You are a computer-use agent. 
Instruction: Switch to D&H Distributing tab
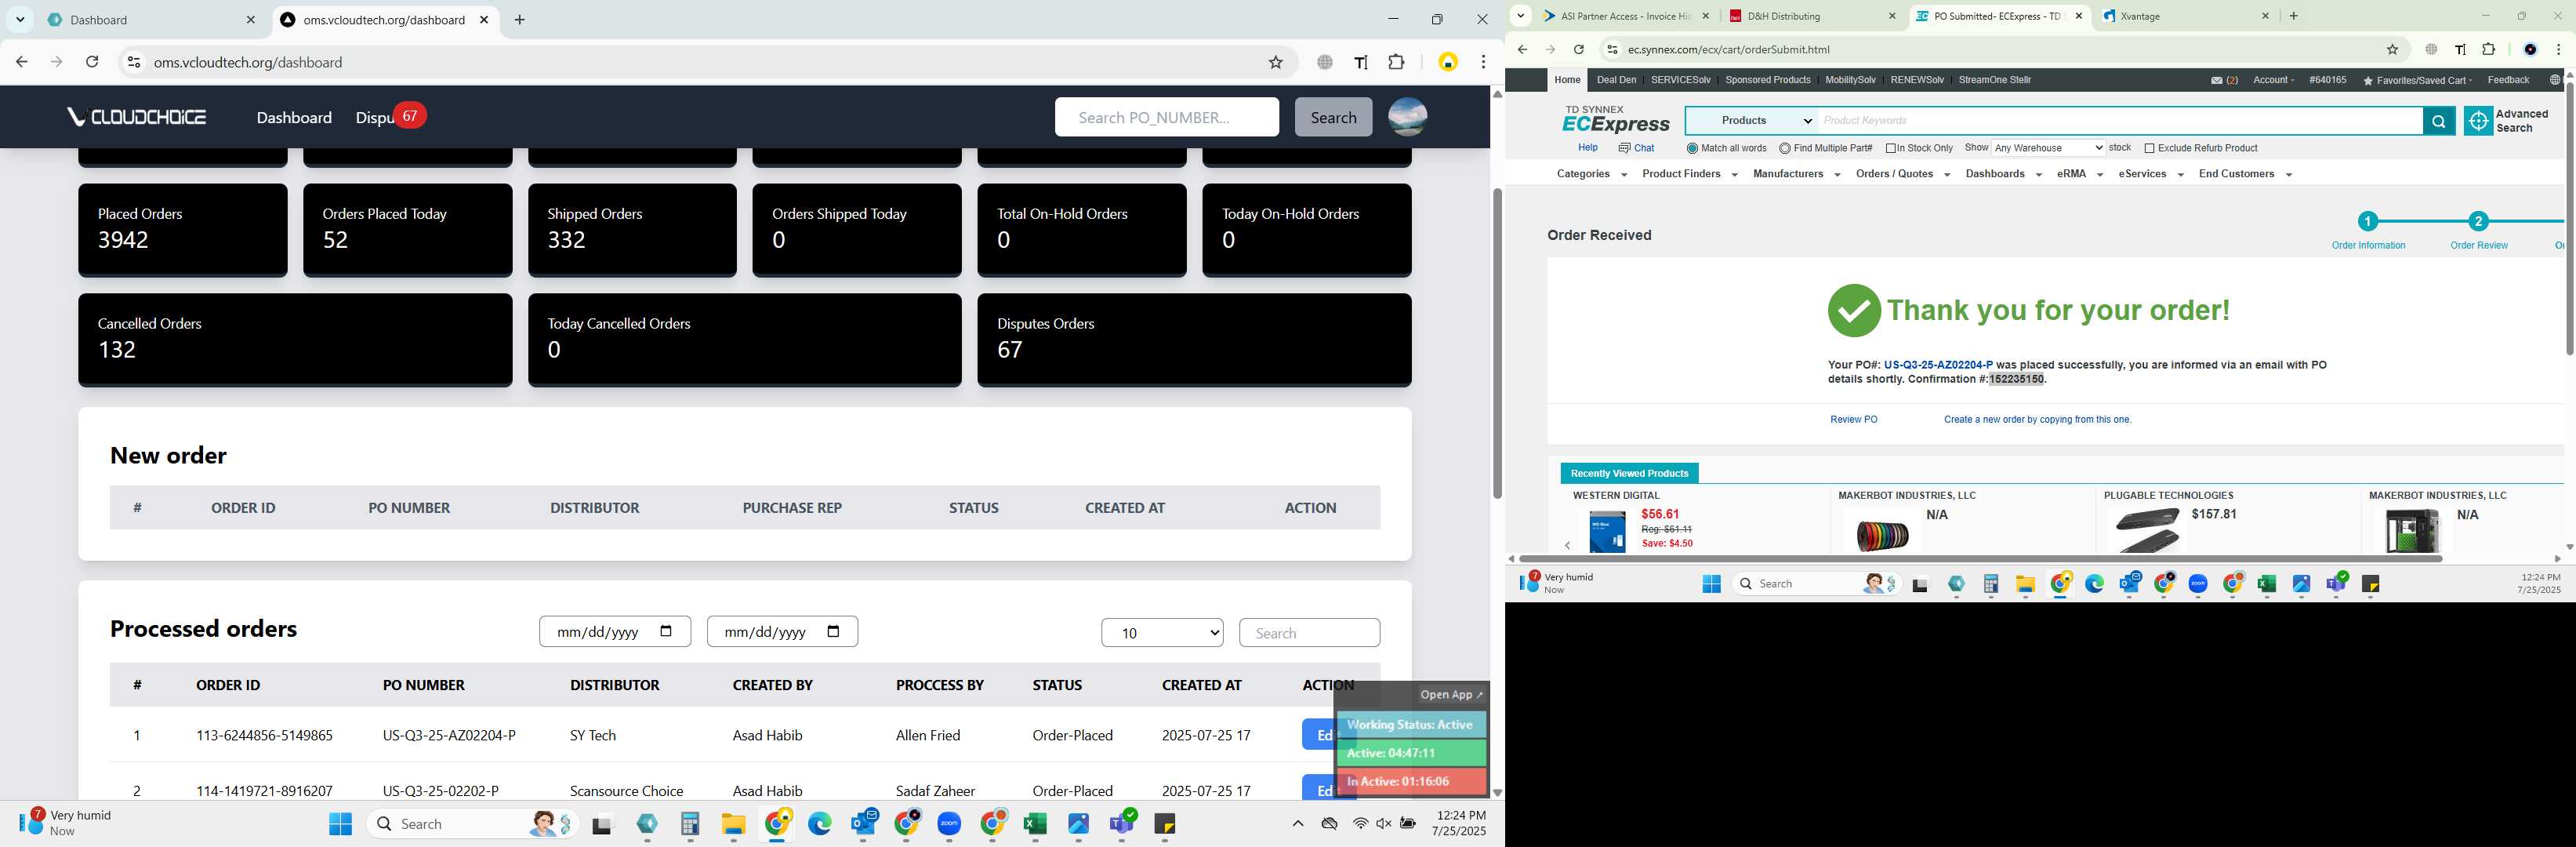[x=1812, y=16]
